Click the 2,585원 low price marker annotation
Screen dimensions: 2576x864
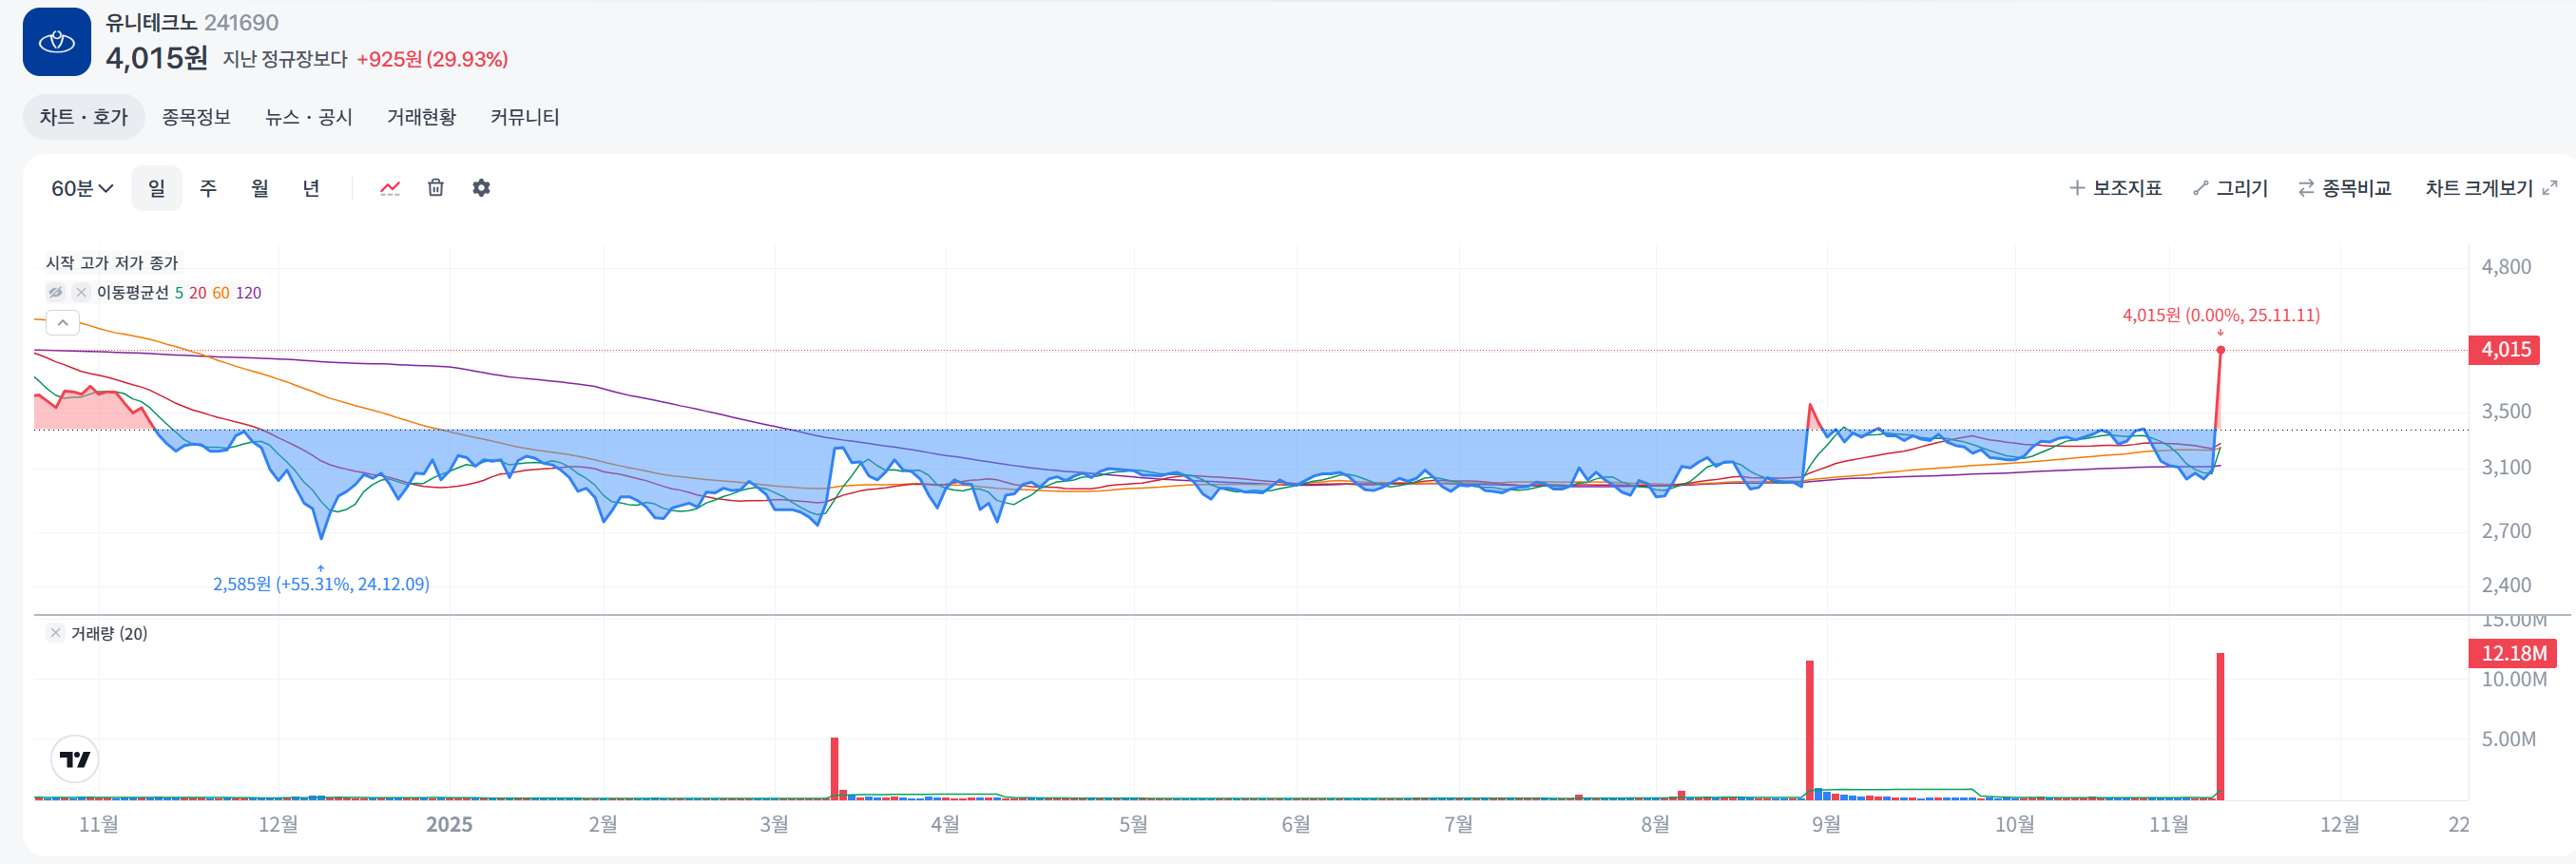[x=321, y=584]
